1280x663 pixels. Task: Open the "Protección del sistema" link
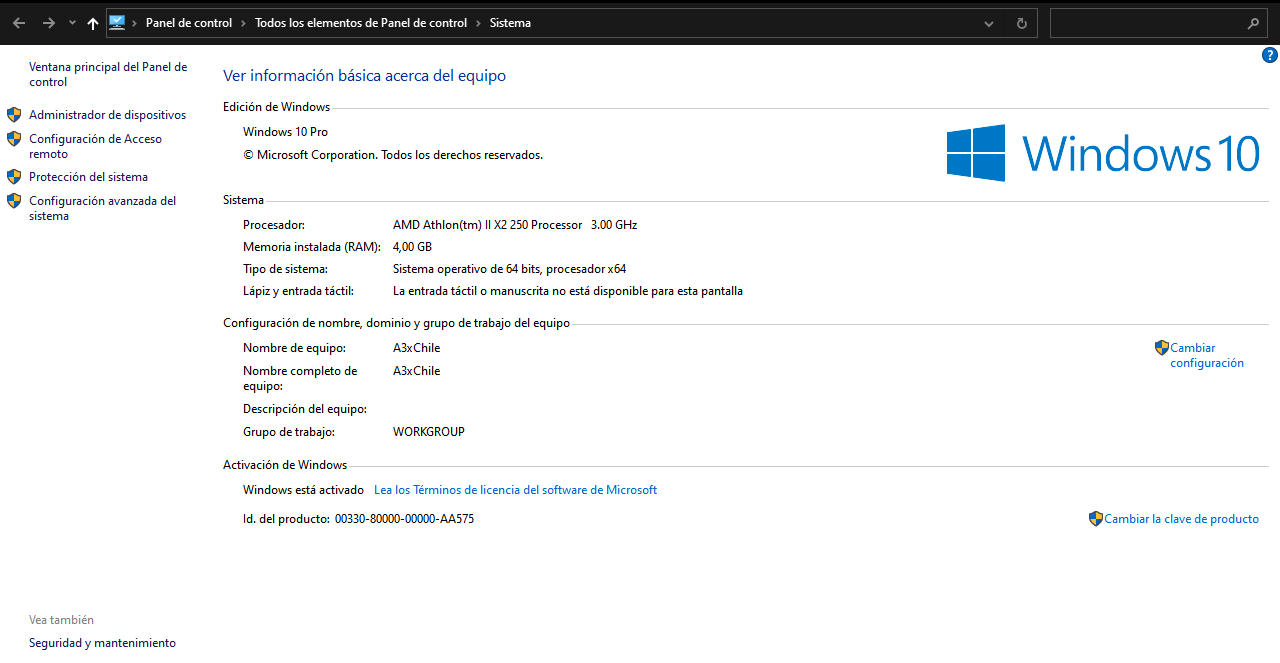[x=88, y=177]
